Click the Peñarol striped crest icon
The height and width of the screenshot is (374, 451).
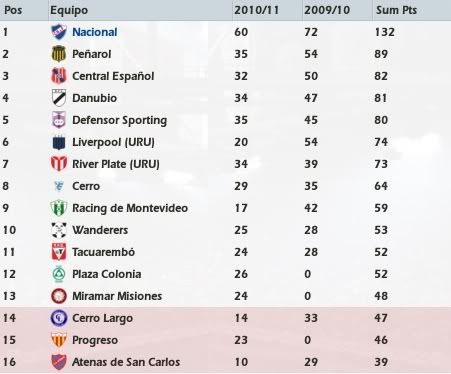[x=59, y=54]
